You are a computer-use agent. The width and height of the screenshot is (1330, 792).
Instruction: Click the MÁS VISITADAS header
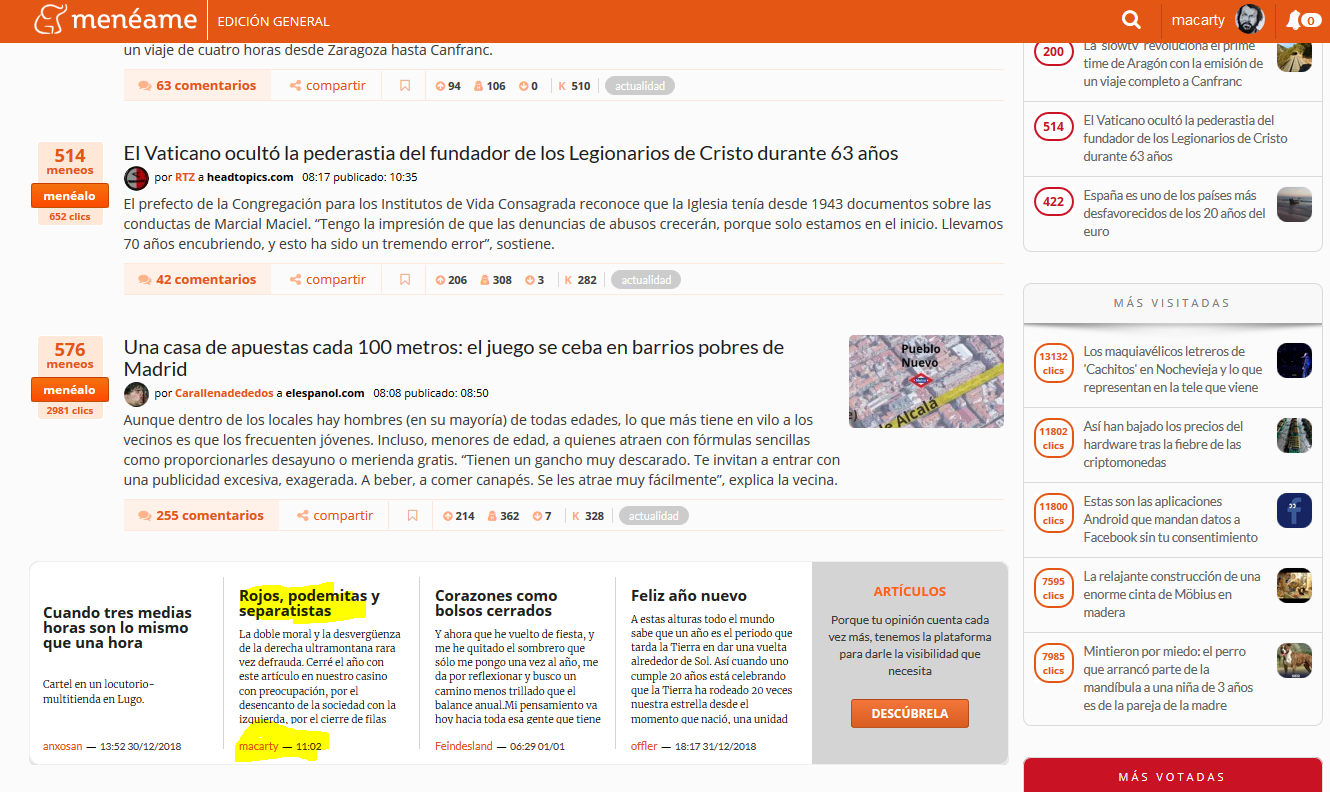pos(1173,303)
